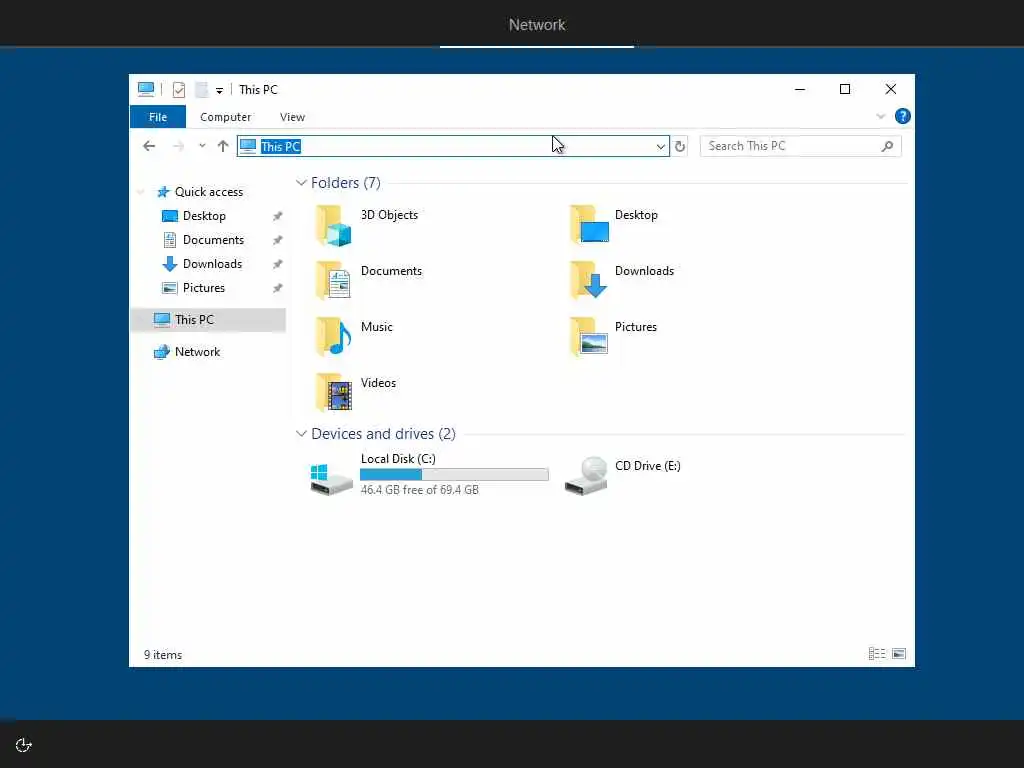This screenshot has height=768, width=1024.
Task: Expand the ribbon using the chevron
Action: point(880,116)
